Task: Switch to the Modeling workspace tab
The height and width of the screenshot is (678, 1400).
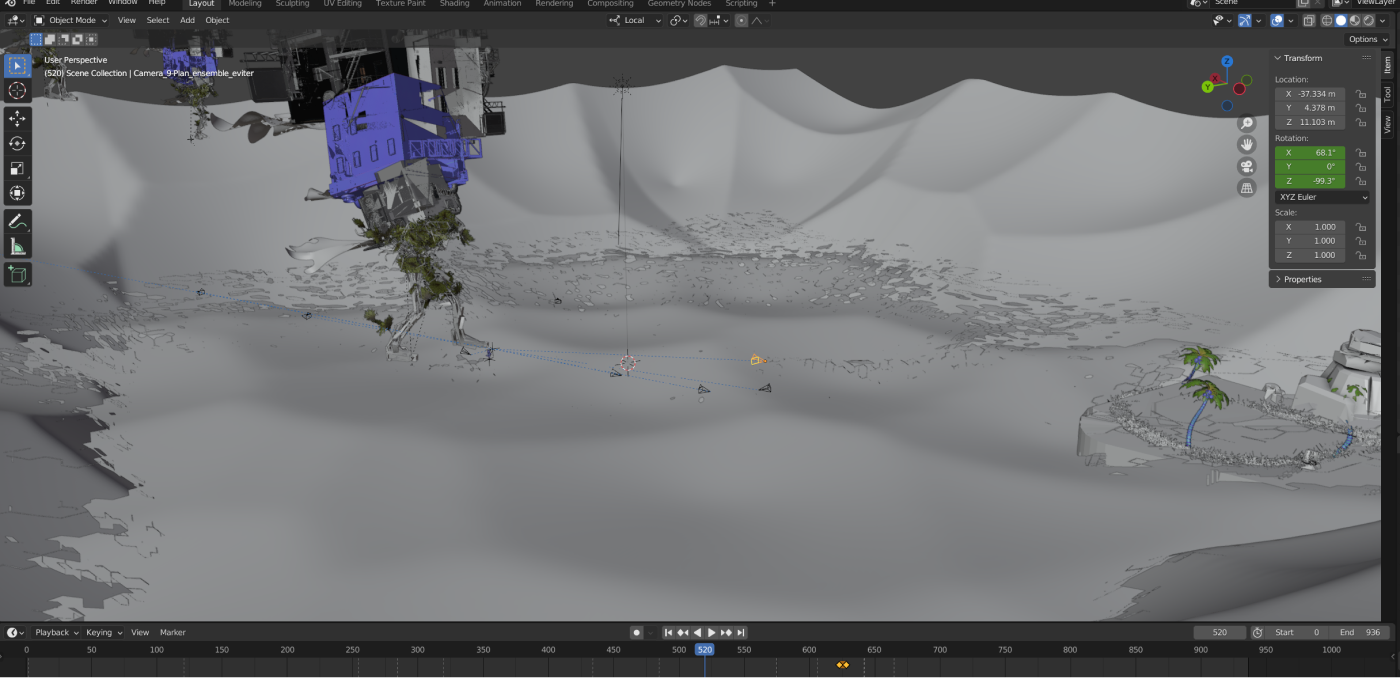Action: (245, 4)
